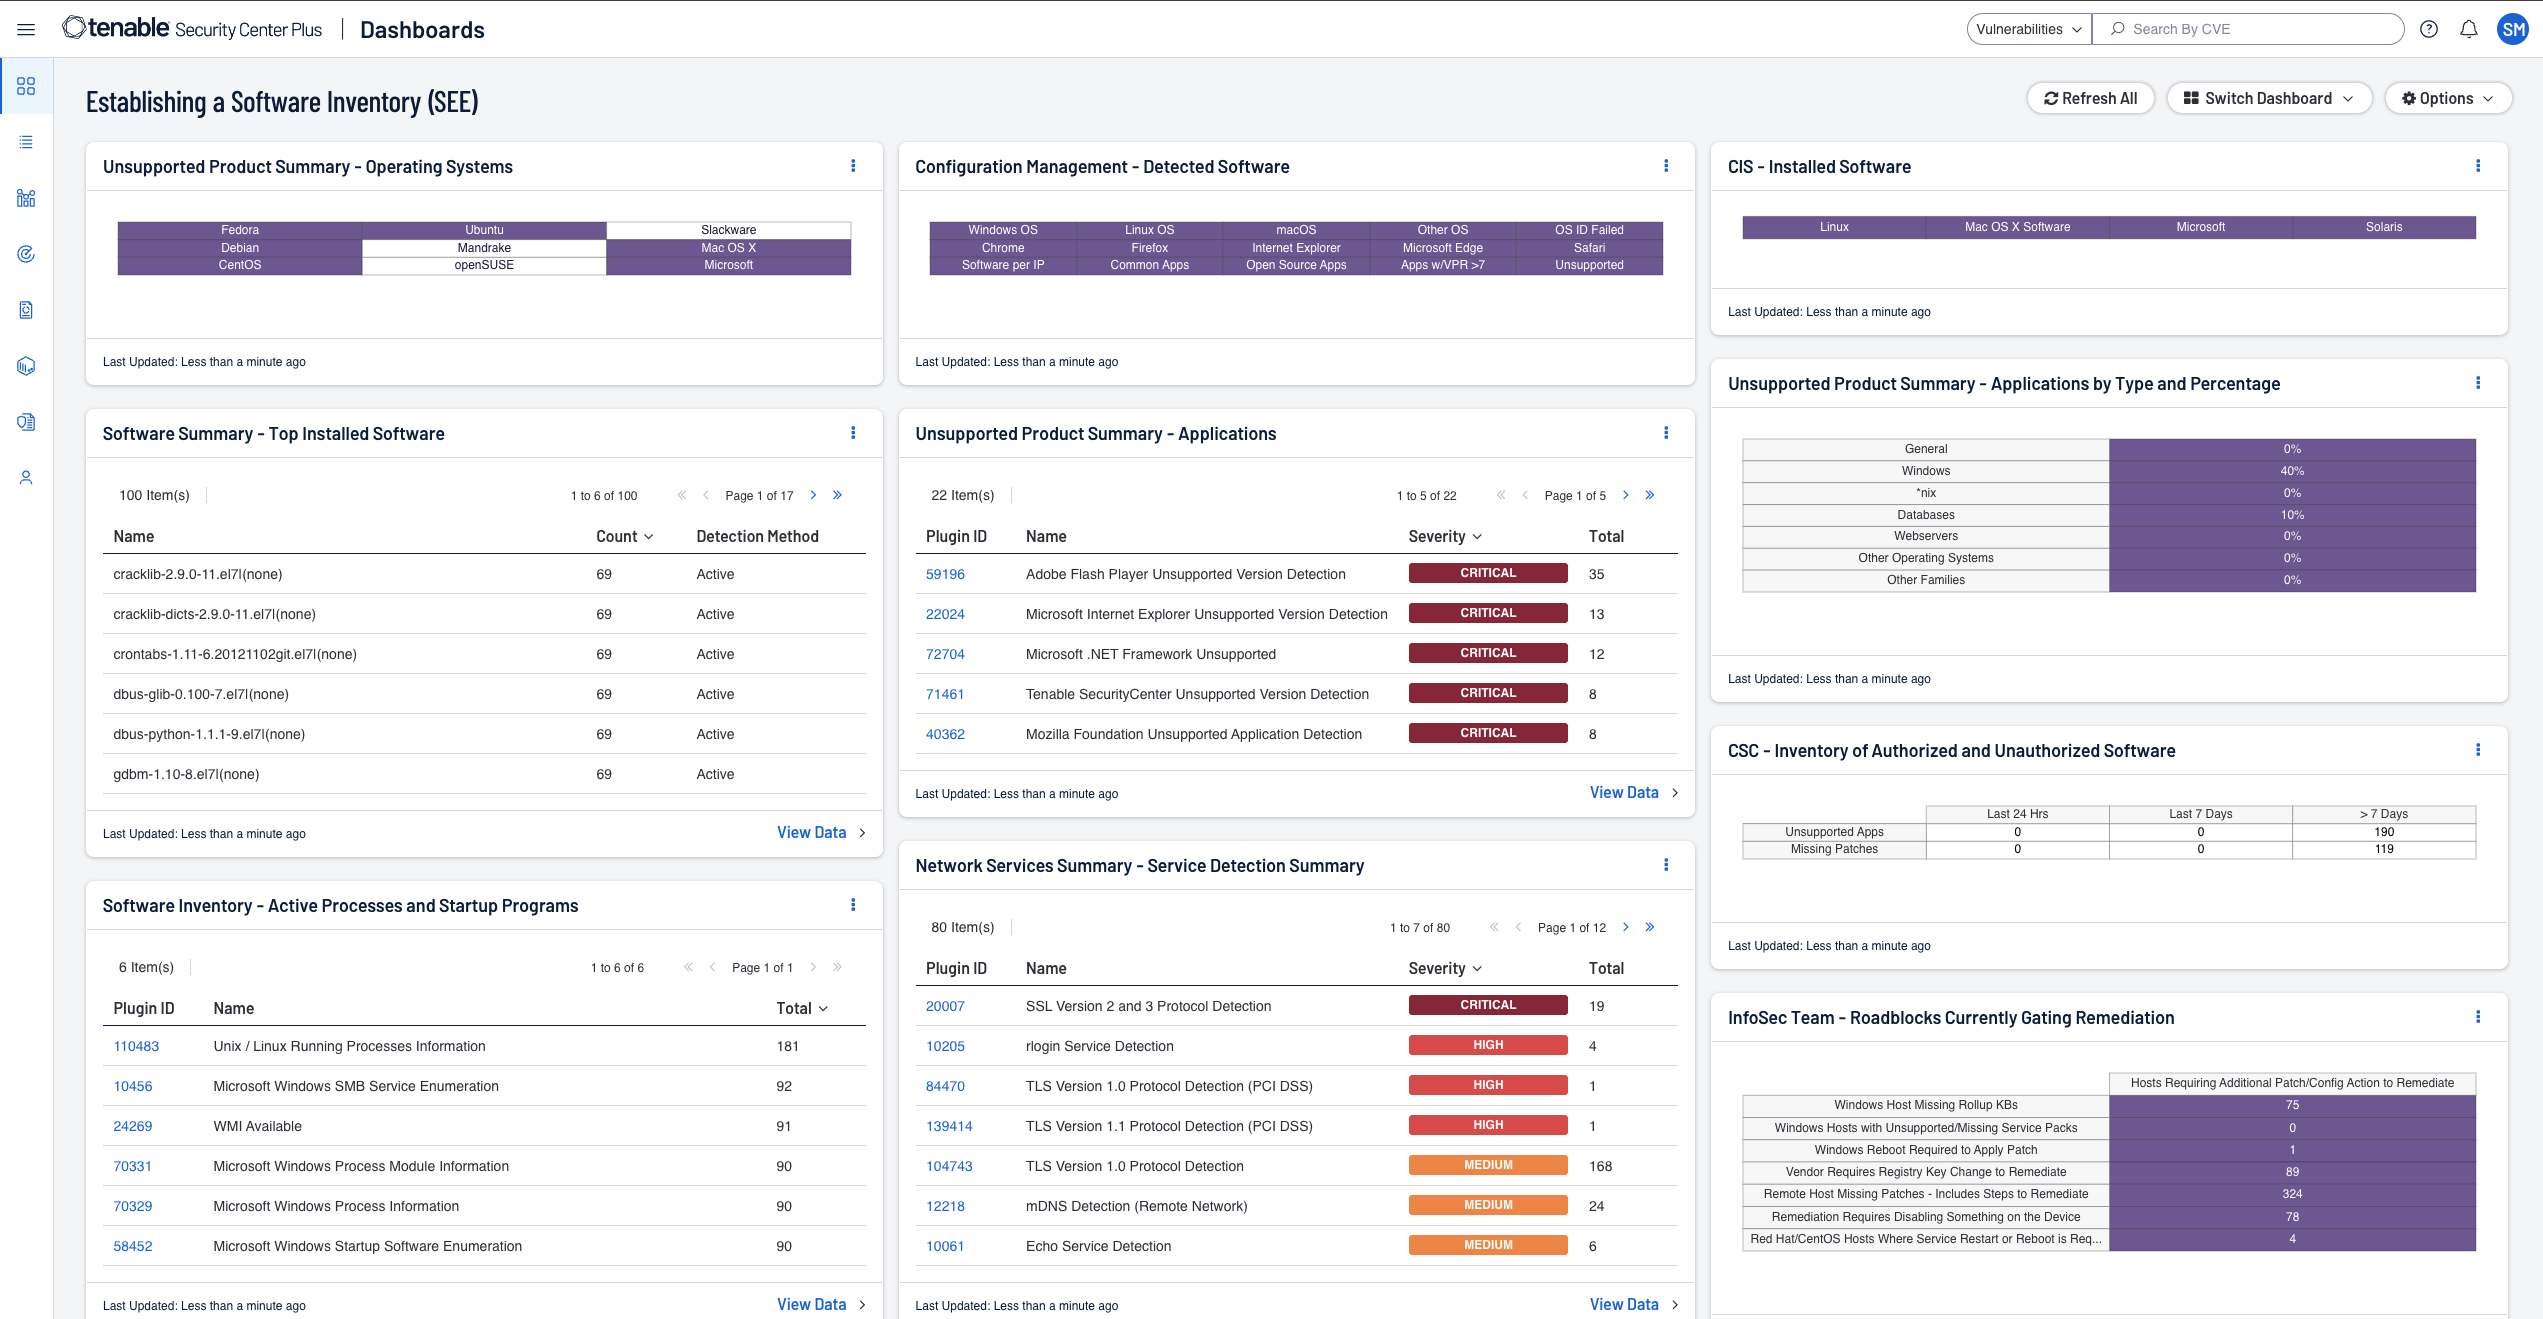Click the user icon in left sidebar
The width and height of the screenshot is (2543, 1319).
[26, 478]
